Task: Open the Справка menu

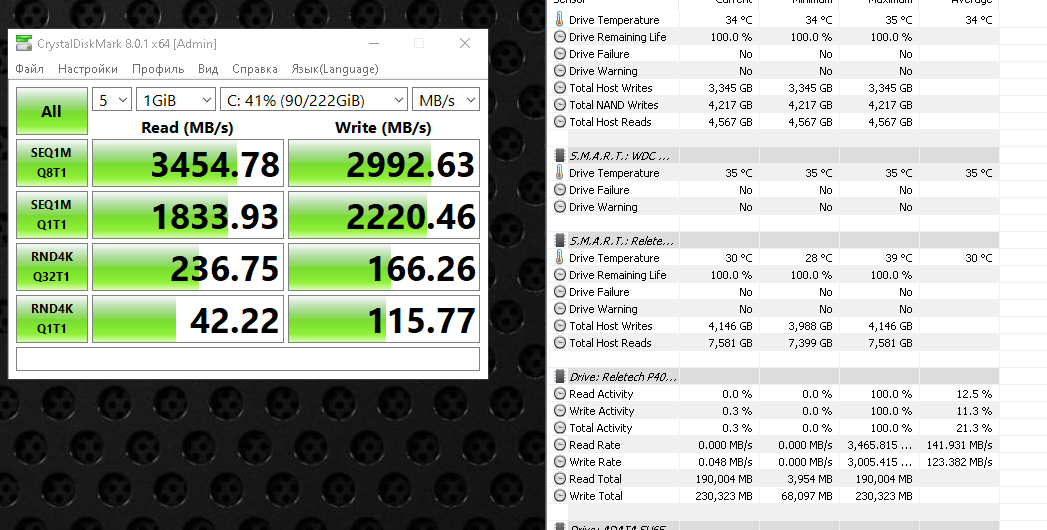Action: (255, 69)
